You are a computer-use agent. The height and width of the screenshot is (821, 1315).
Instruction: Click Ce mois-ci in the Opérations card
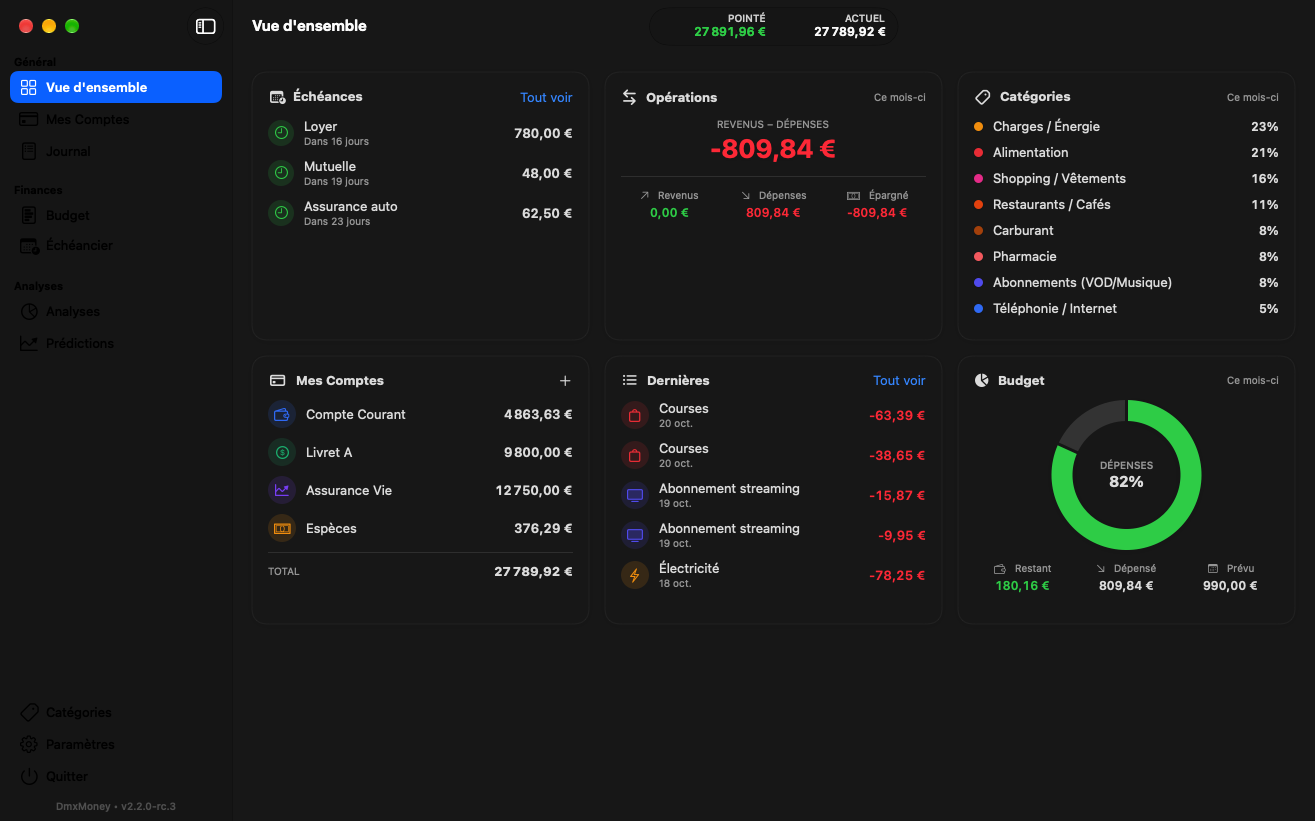click(x=900, y=97)
